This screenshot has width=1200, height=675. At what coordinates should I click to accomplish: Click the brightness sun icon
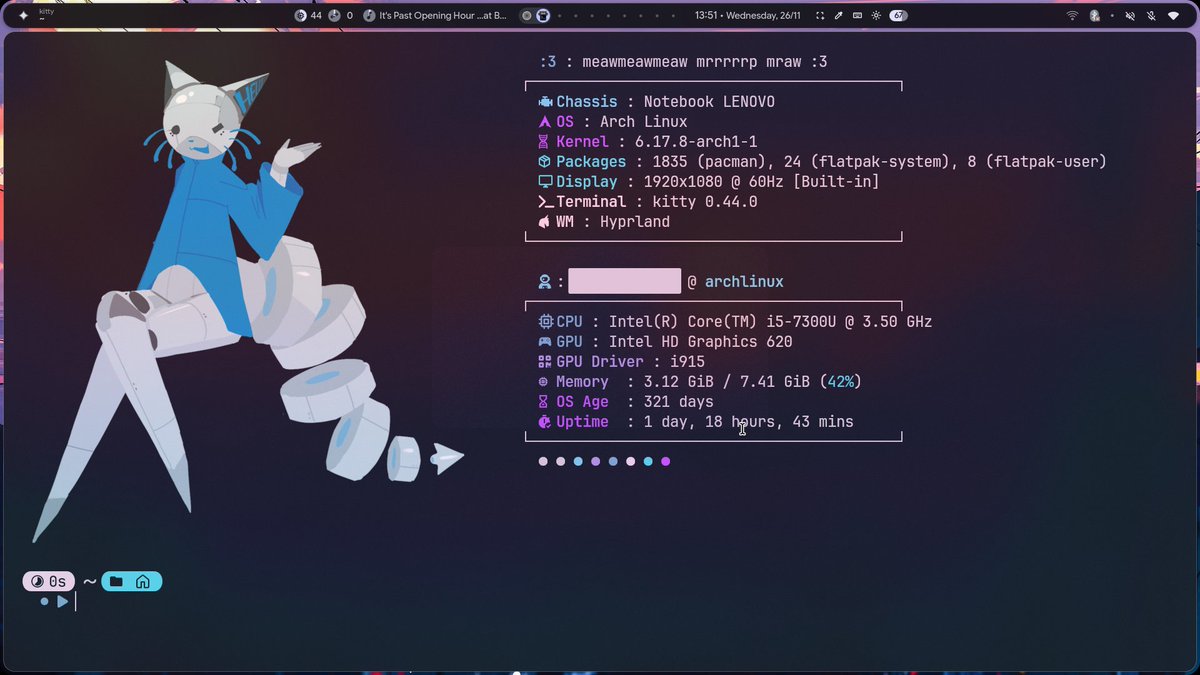(876, 16)
